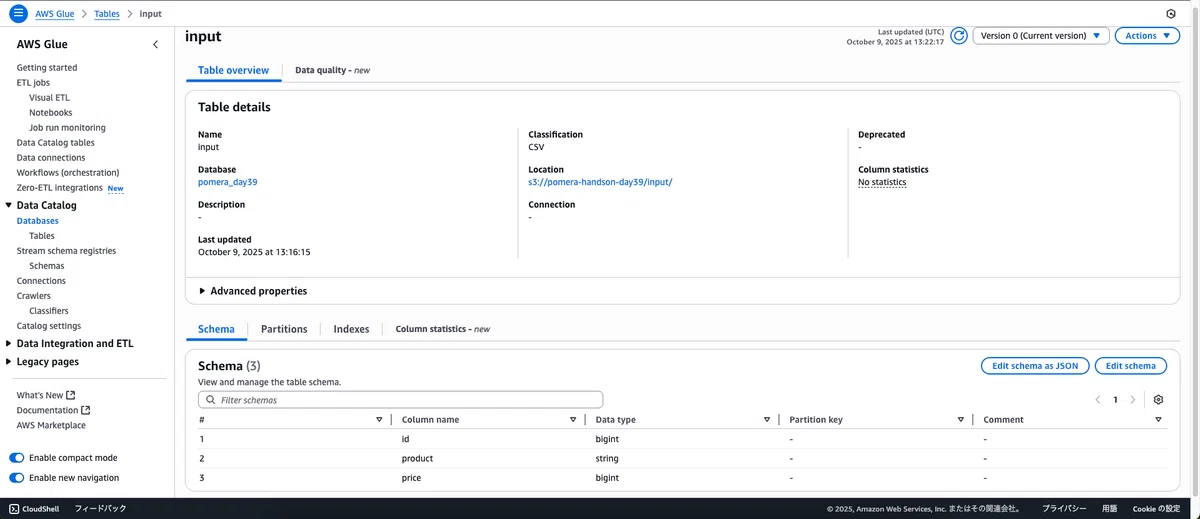Go to the previous schema page arrow
Viewport: 1200px width, 519px height.
(1098, 400)
